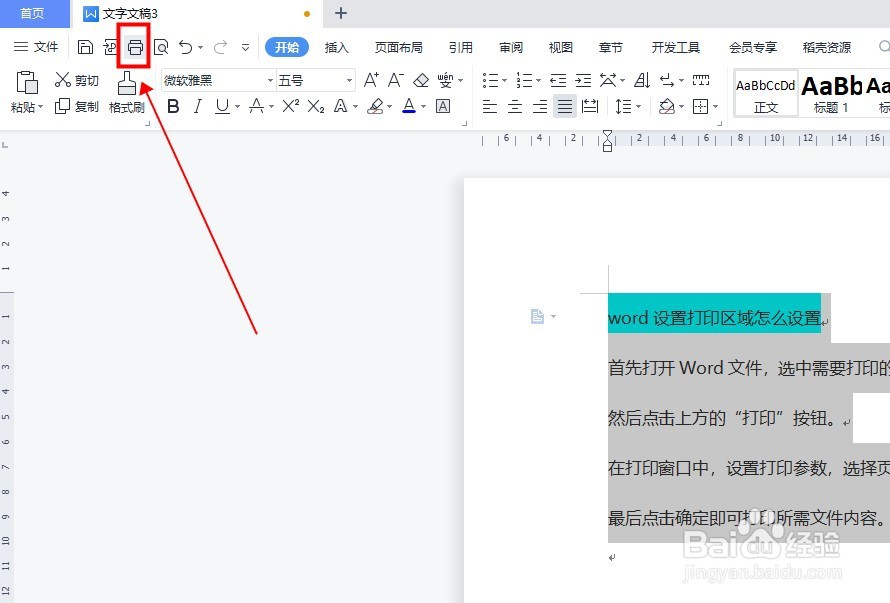This screenshot has width=890, height=603.
Task: Open underline style dropdown arrow
Action: [x=237, y=107]
